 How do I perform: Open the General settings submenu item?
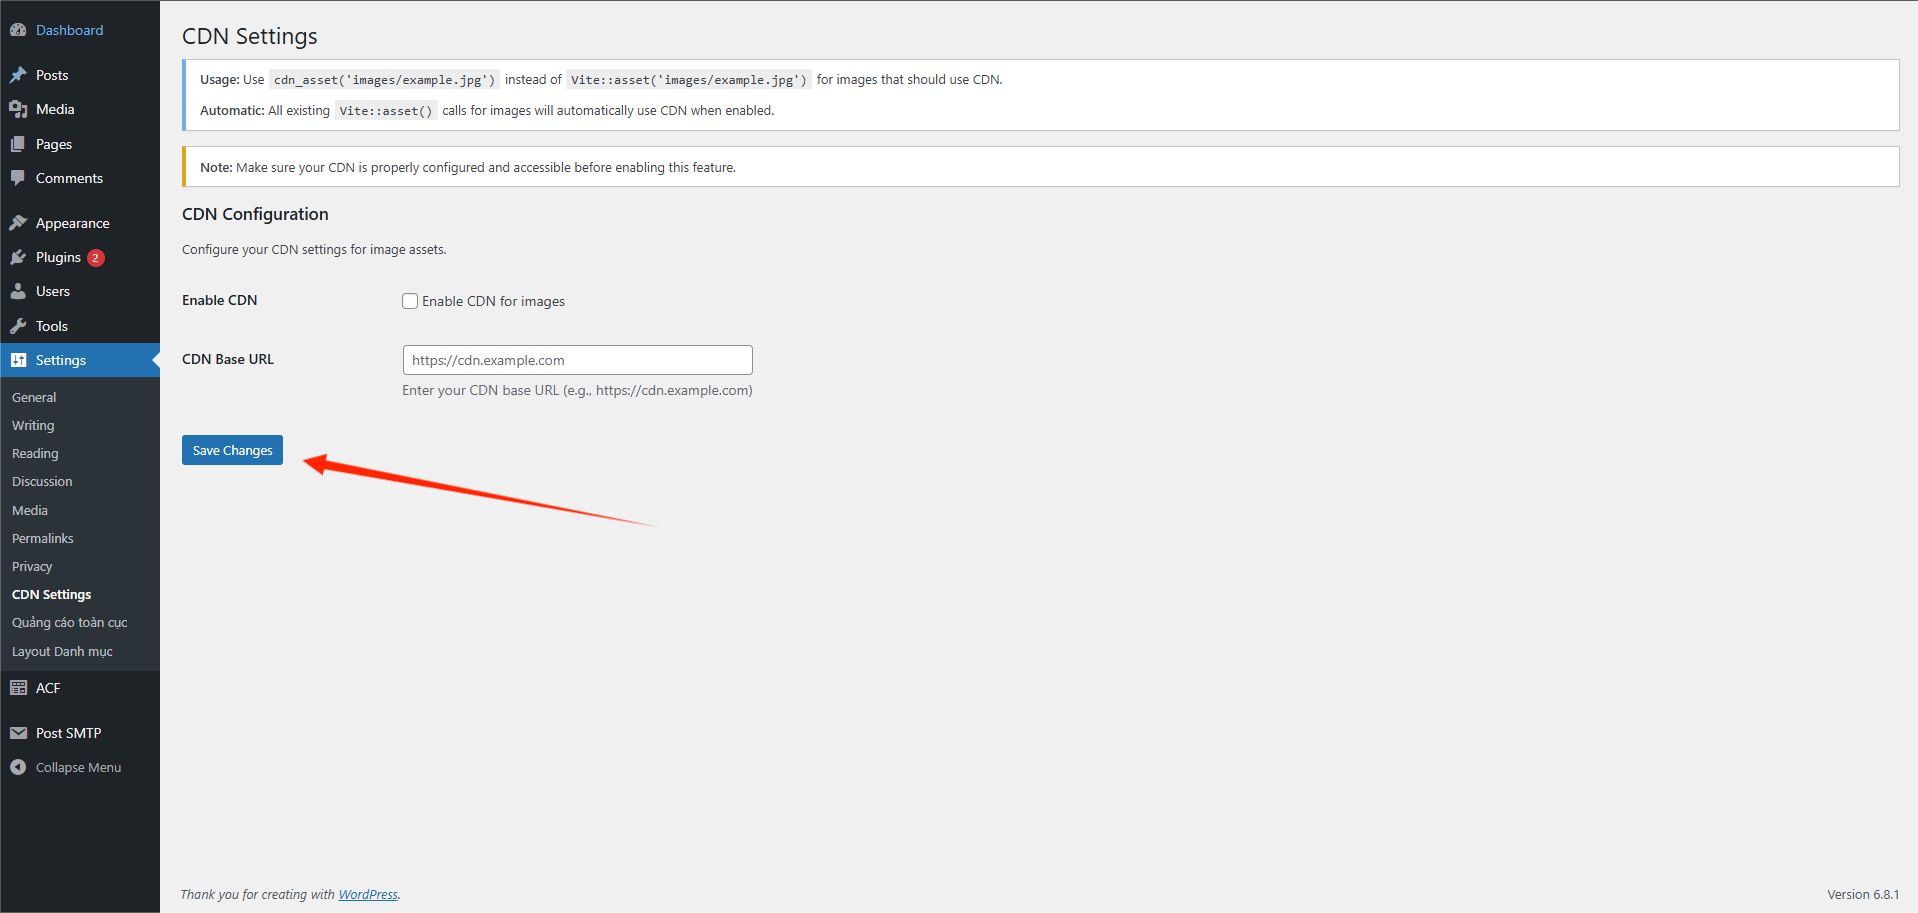coord(34,397)
